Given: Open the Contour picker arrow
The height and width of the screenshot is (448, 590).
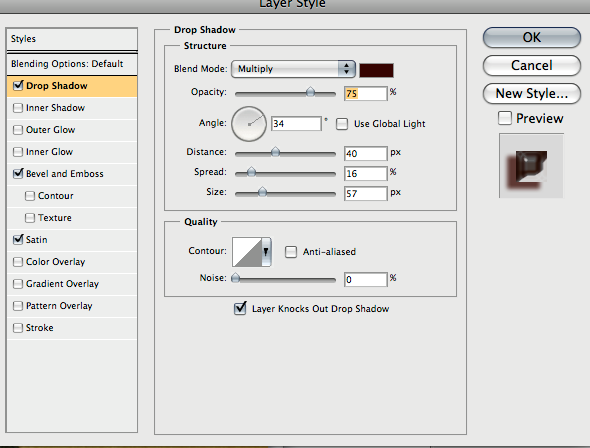Looking at the screenshot, I should [266, 252].
